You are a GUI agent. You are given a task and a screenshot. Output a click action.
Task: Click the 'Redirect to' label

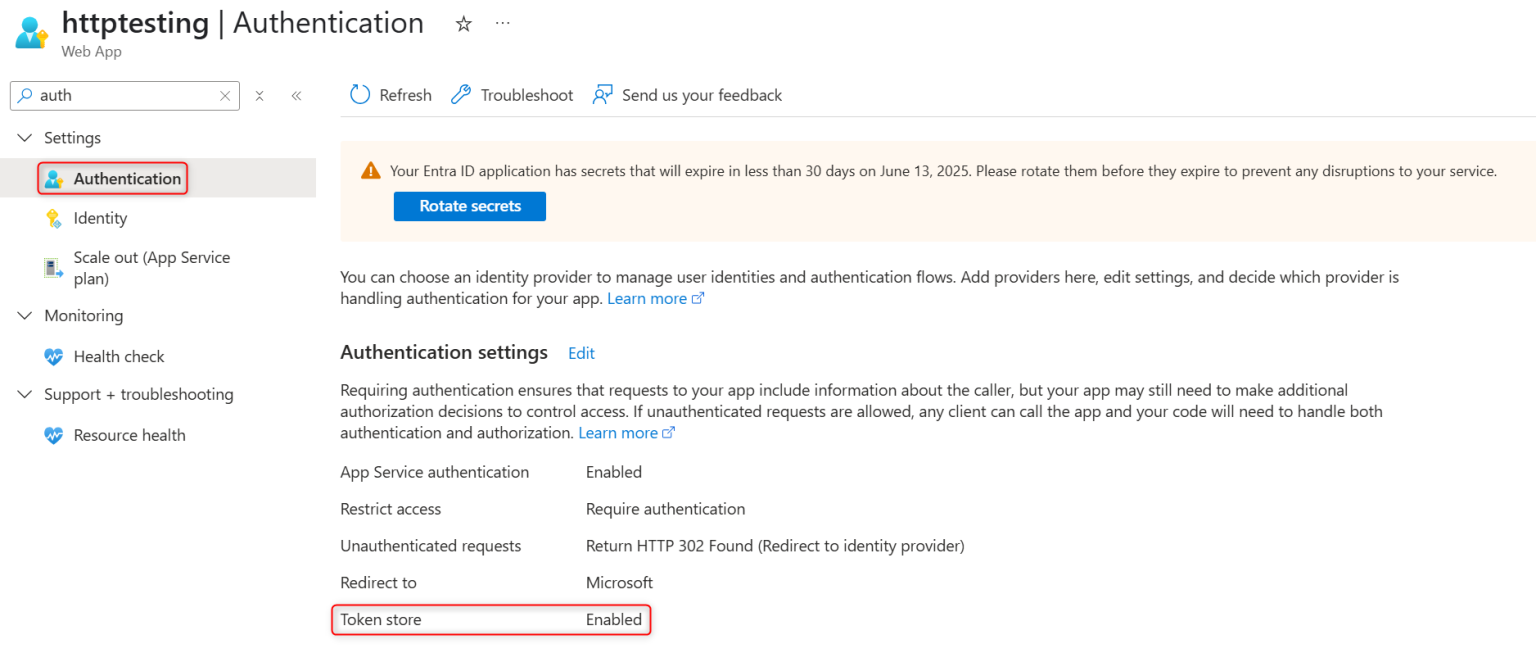tap(378, 582)
